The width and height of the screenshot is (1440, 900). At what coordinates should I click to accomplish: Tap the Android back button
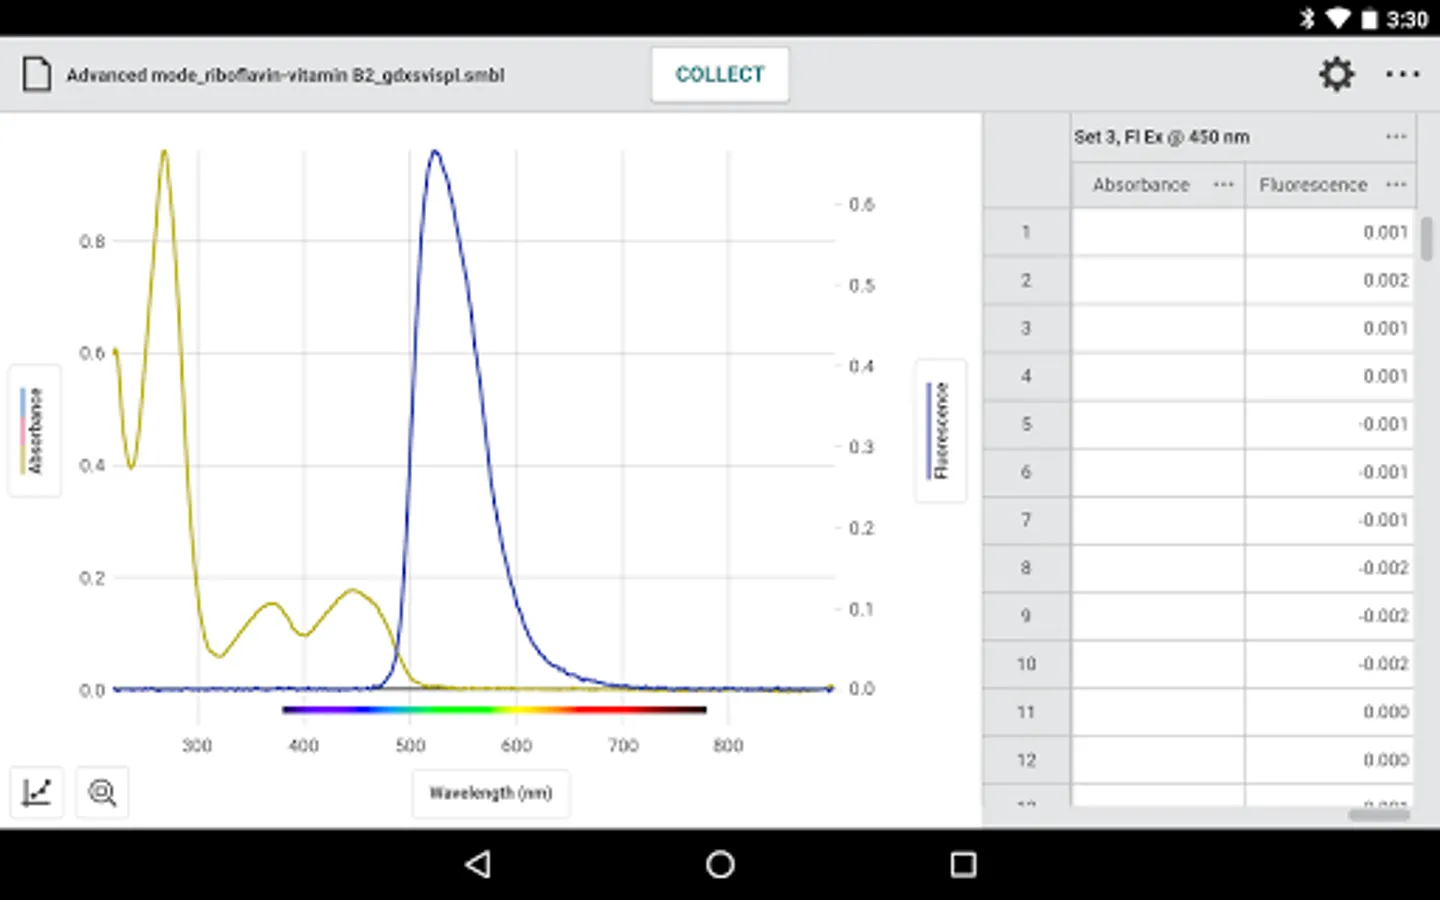(x=478, y=864)
